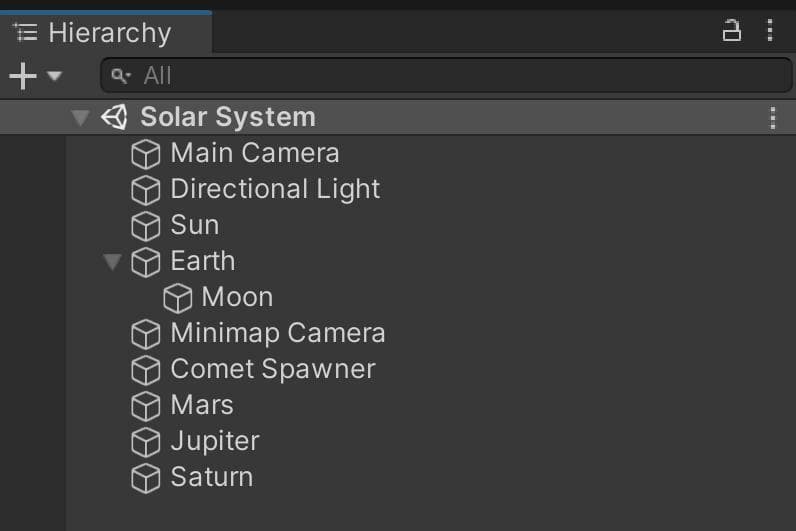Open the create dropdown arrow beside plus
Viewport: 796px width, 531px height.
click(54, 77)
